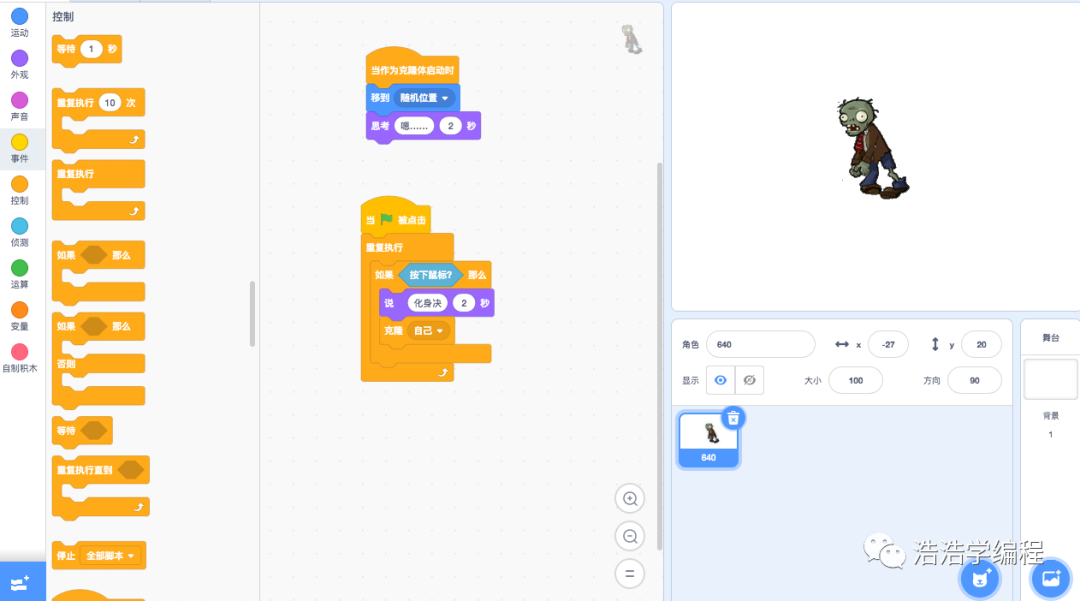This screenshot has width=1080, height=601.
Task: Click the 重复执行直到 palette block
Action: pyautogui.click(x=101, y=487)
